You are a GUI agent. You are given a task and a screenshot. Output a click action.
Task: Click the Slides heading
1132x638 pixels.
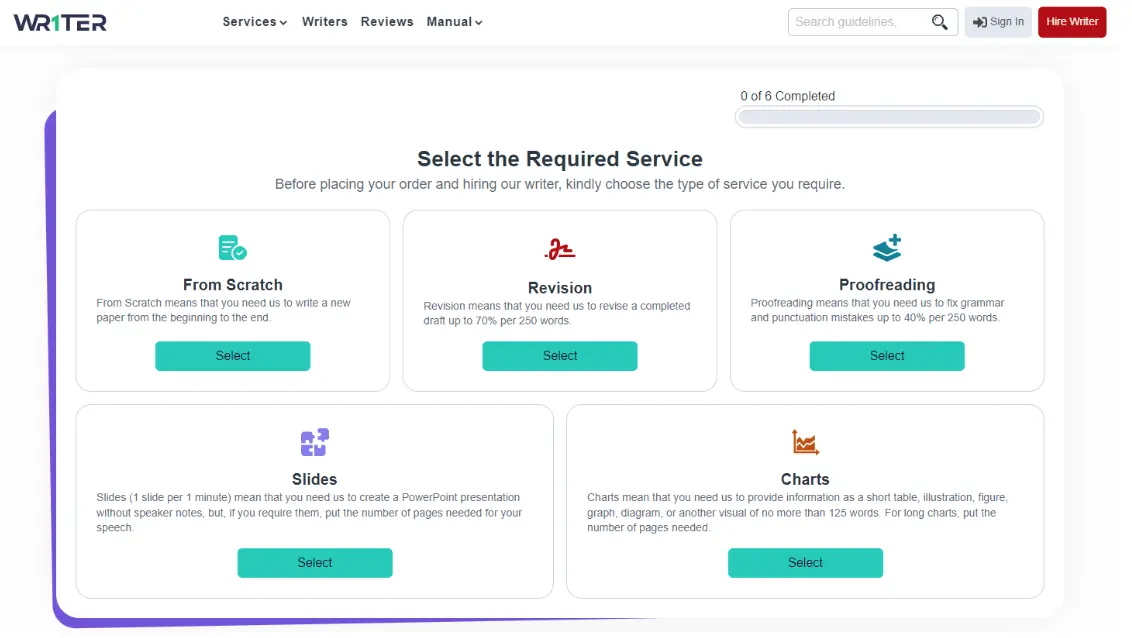[x=315, y=479]
